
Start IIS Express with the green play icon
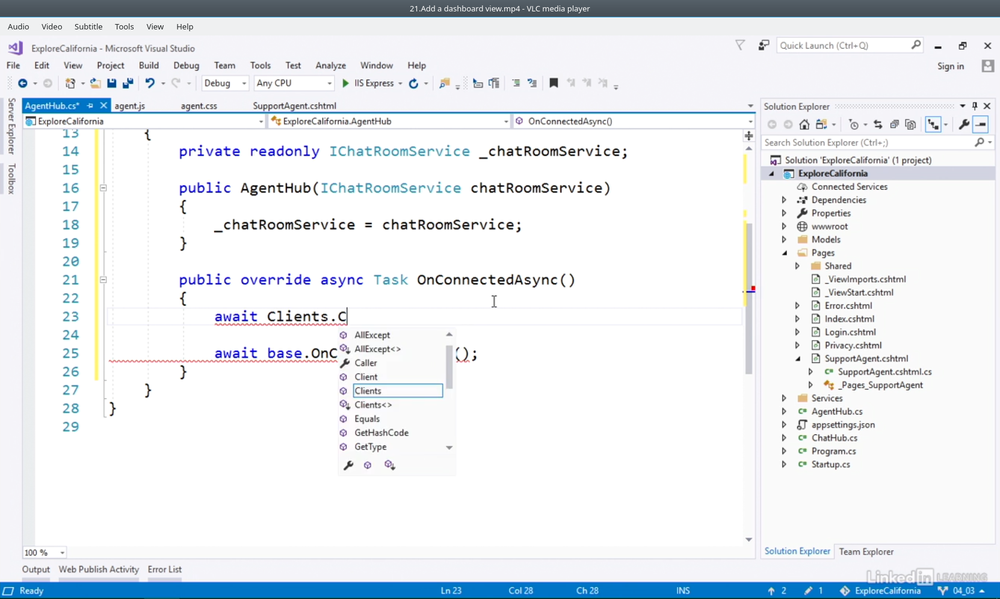[x=346, y=84]
